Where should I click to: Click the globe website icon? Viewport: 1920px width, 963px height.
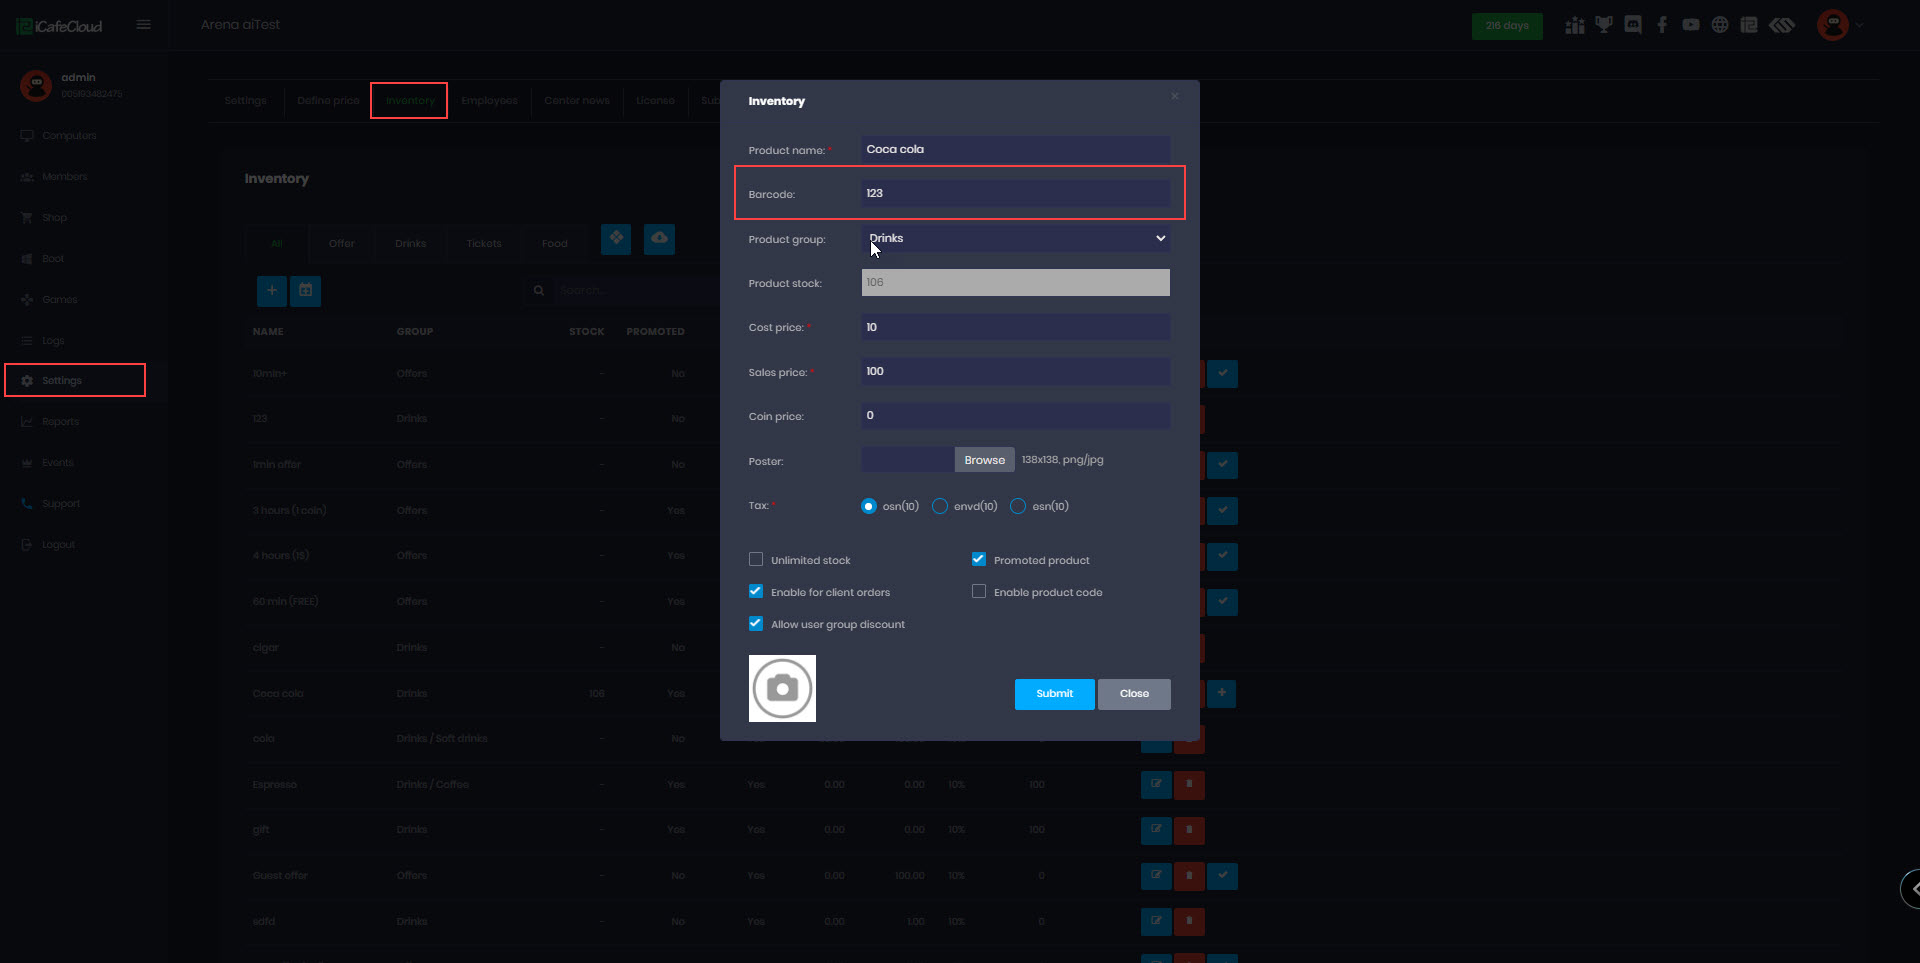point(1719,25)
